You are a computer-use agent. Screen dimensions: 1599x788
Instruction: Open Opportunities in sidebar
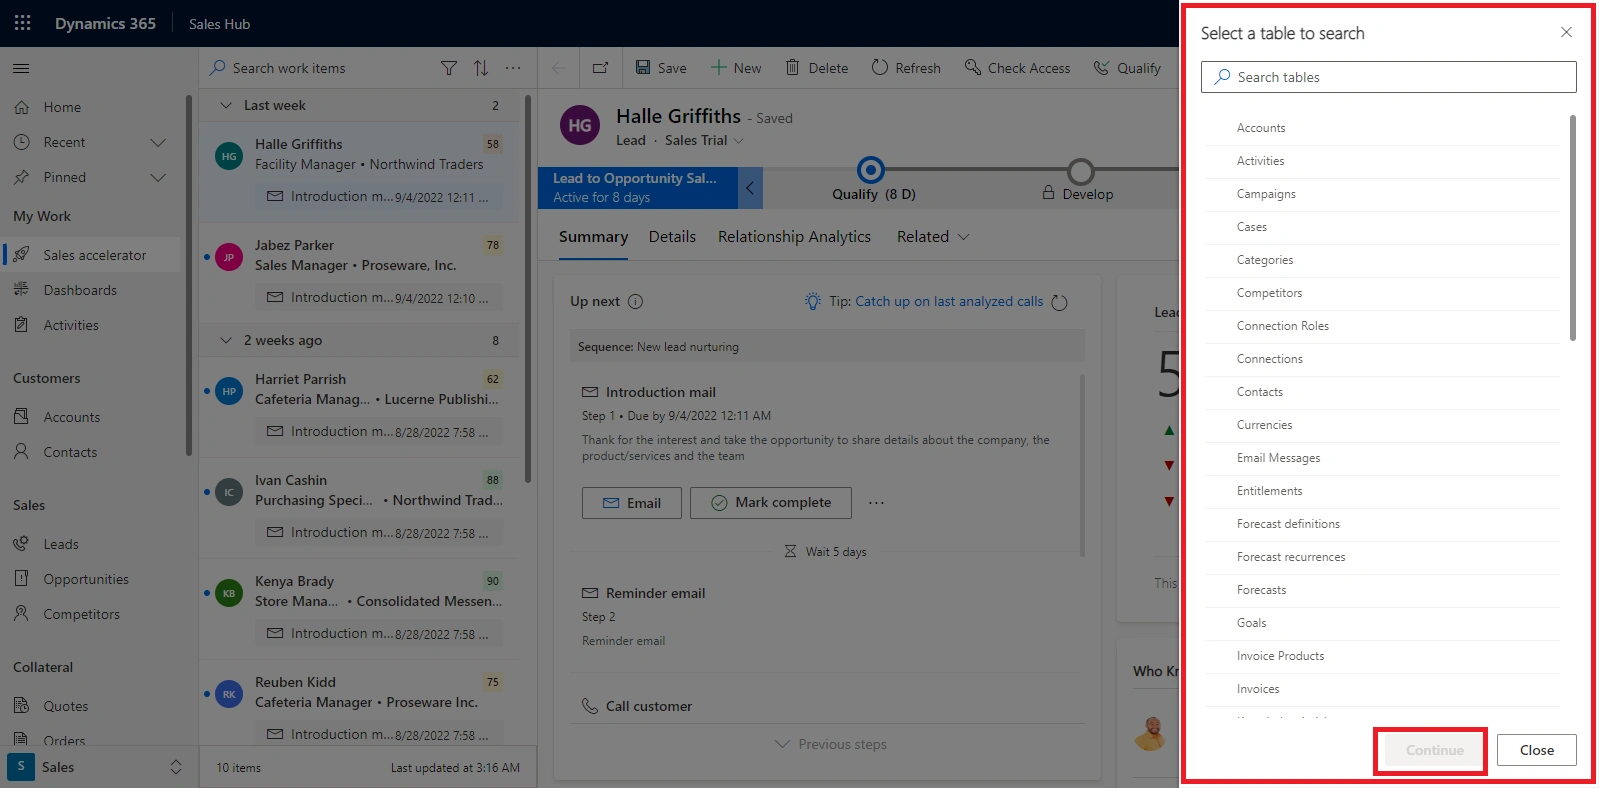86,579
